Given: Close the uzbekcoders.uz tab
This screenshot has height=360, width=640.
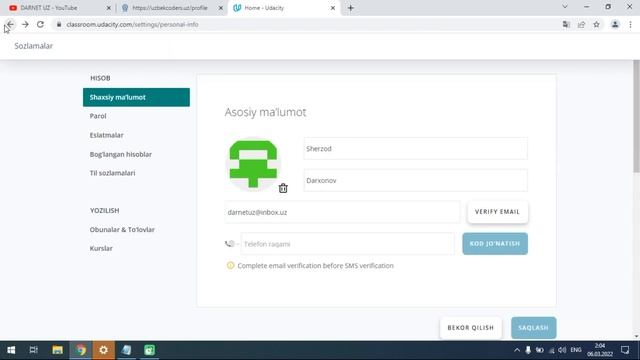Looking at the screenshot, I should click(x=221, y=8).
